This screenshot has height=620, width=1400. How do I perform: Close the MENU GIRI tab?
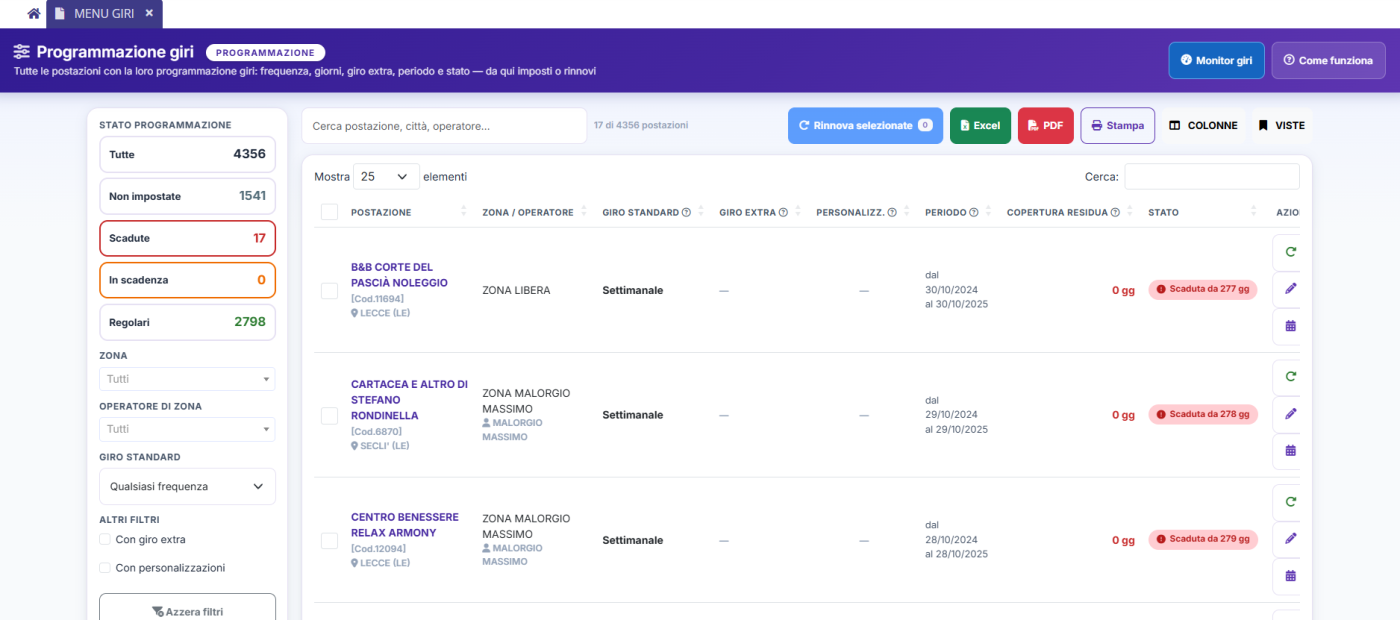pyautogui.click(x=149, y=13)
